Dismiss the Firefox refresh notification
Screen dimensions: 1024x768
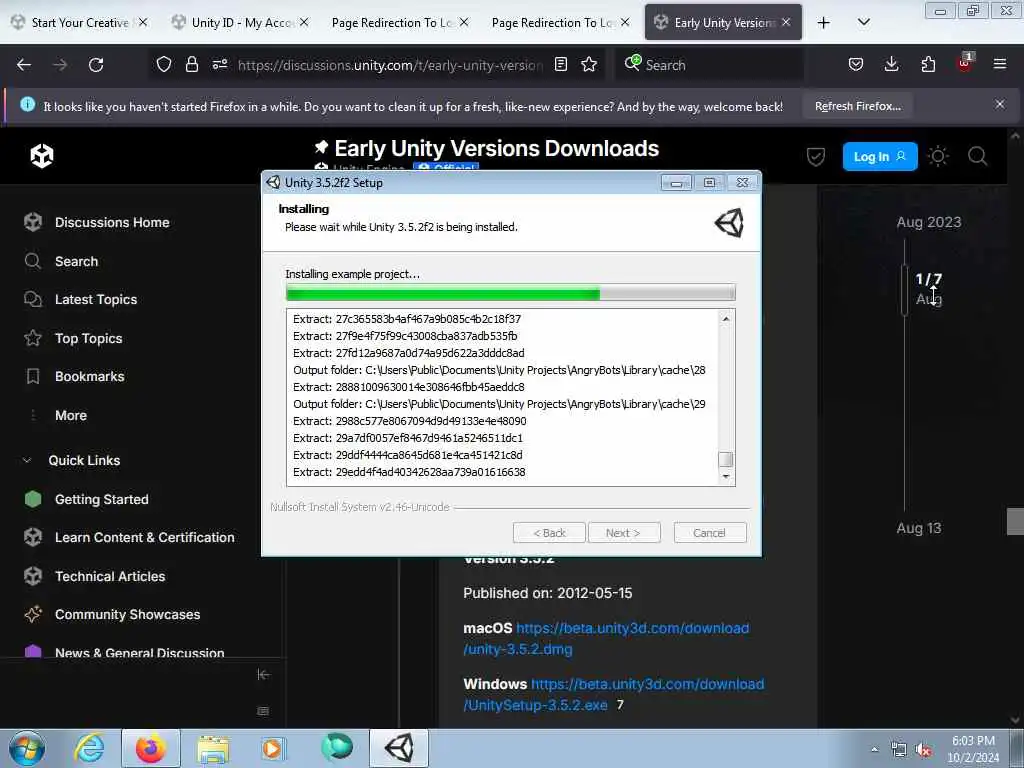pyautogui.click(x=999, y=104)
